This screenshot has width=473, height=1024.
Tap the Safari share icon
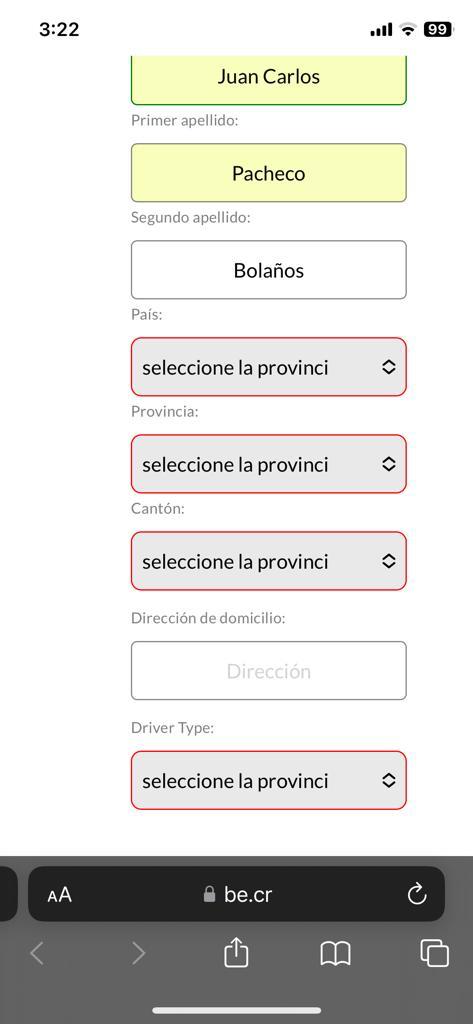(x=236, y=952)
